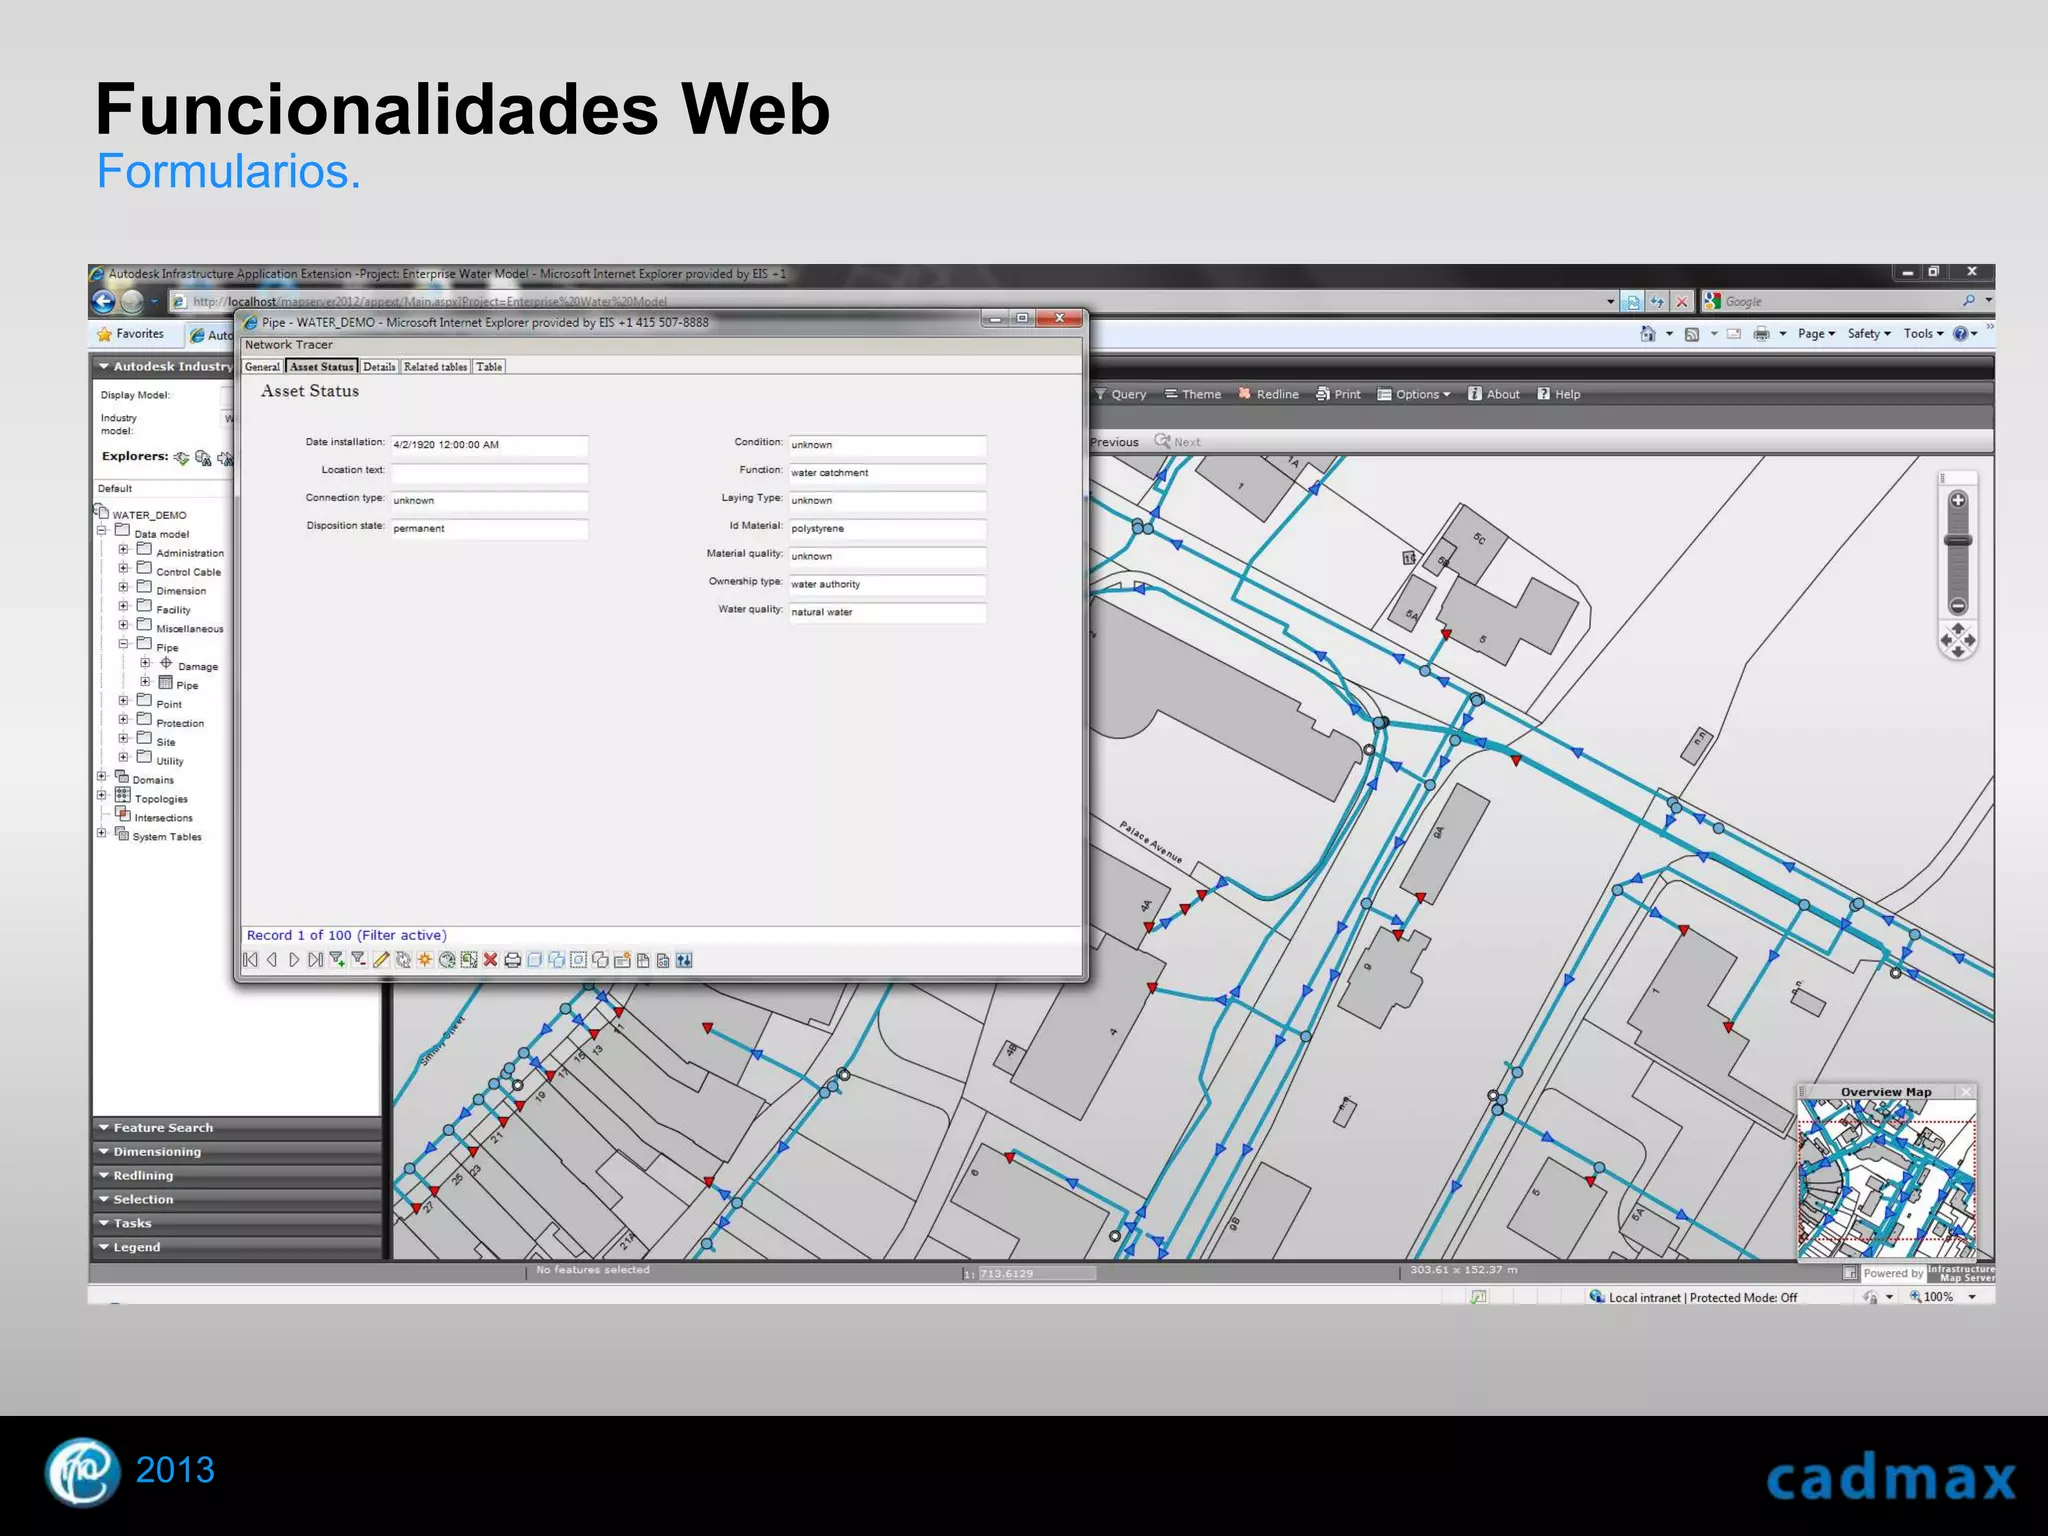Click the pan arrows control on map

(x=1958, y=640)
